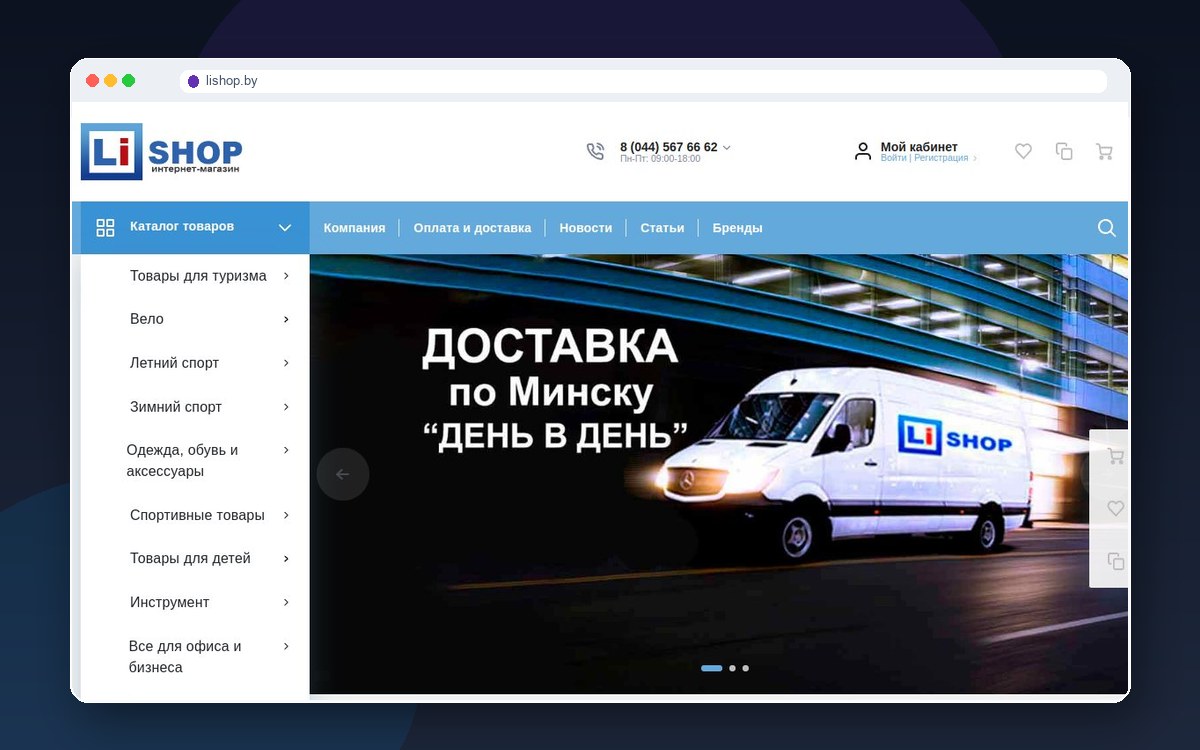Open the Вело category

click(x=147, y=319)
